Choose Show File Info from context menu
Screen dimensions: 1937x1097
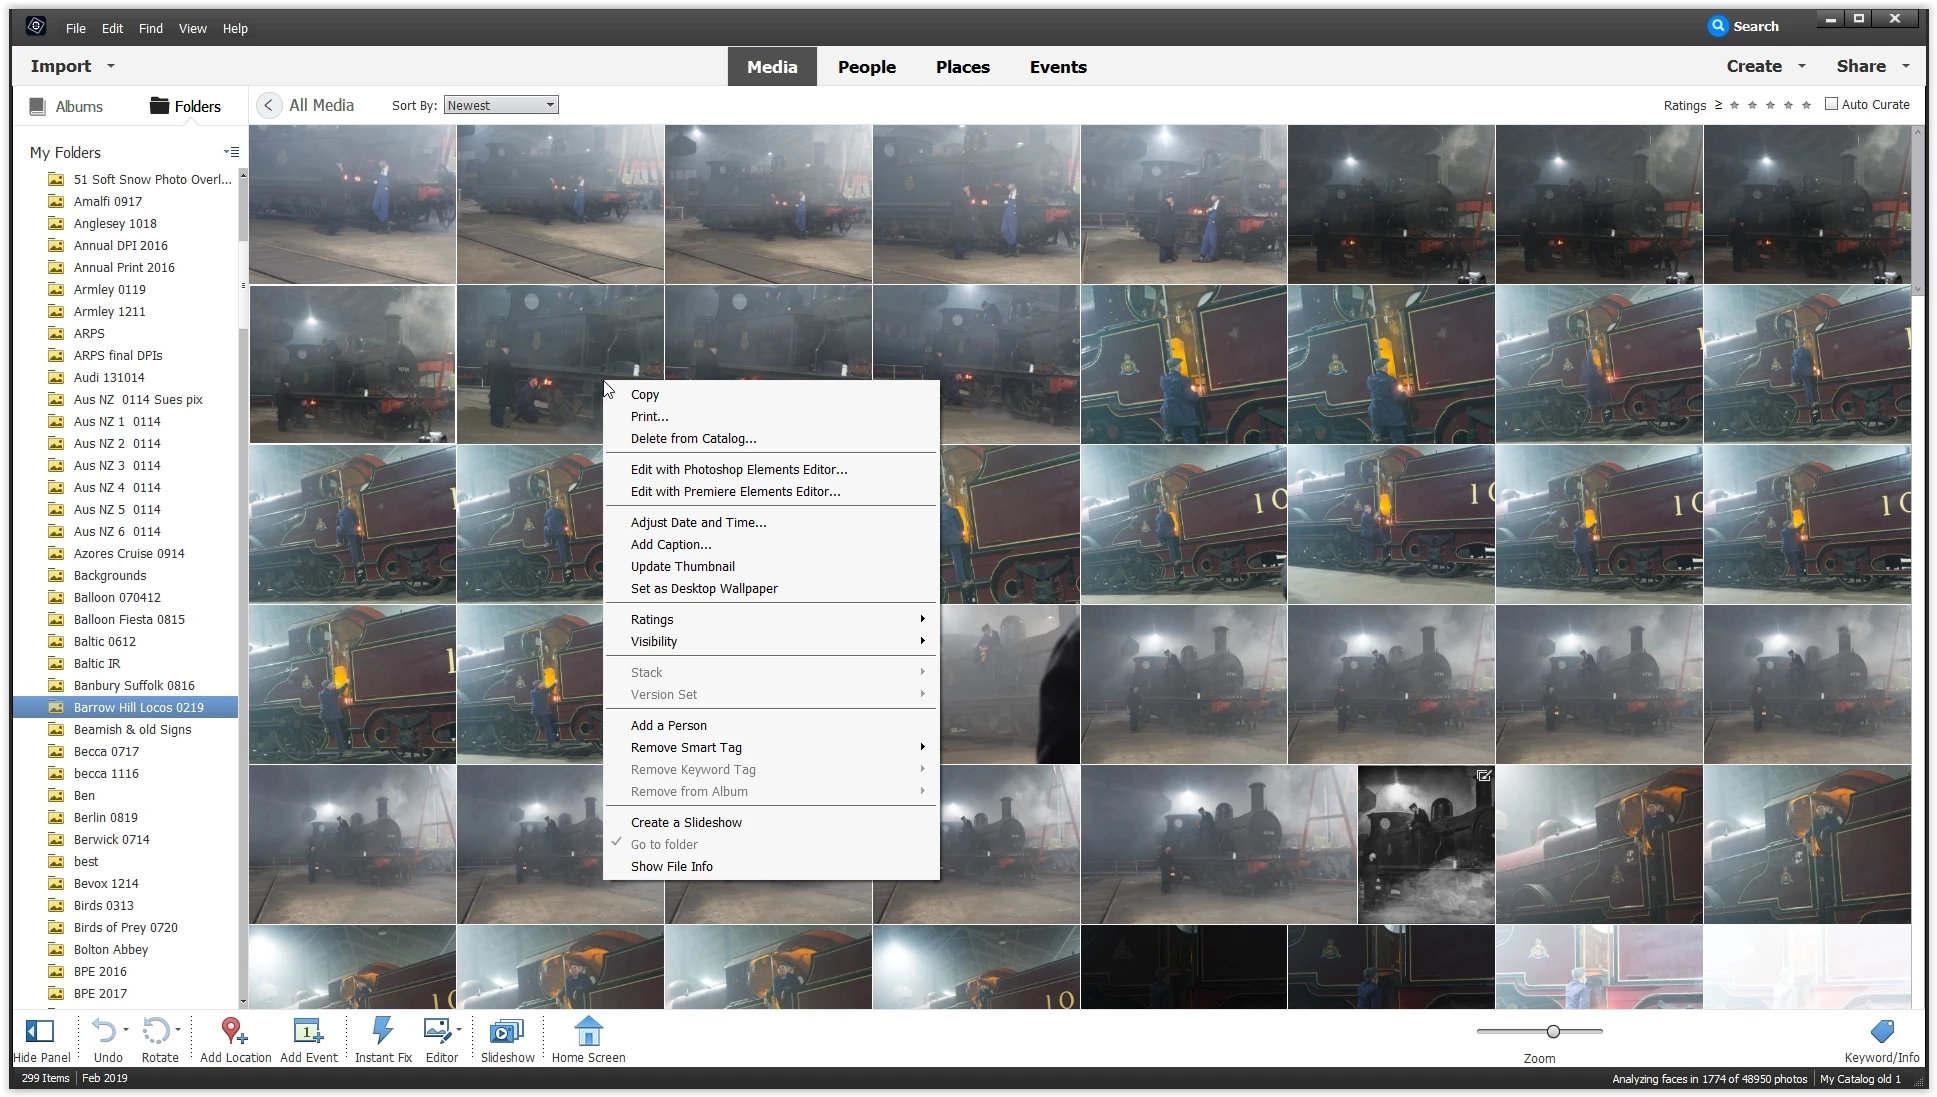coord(671,866)
